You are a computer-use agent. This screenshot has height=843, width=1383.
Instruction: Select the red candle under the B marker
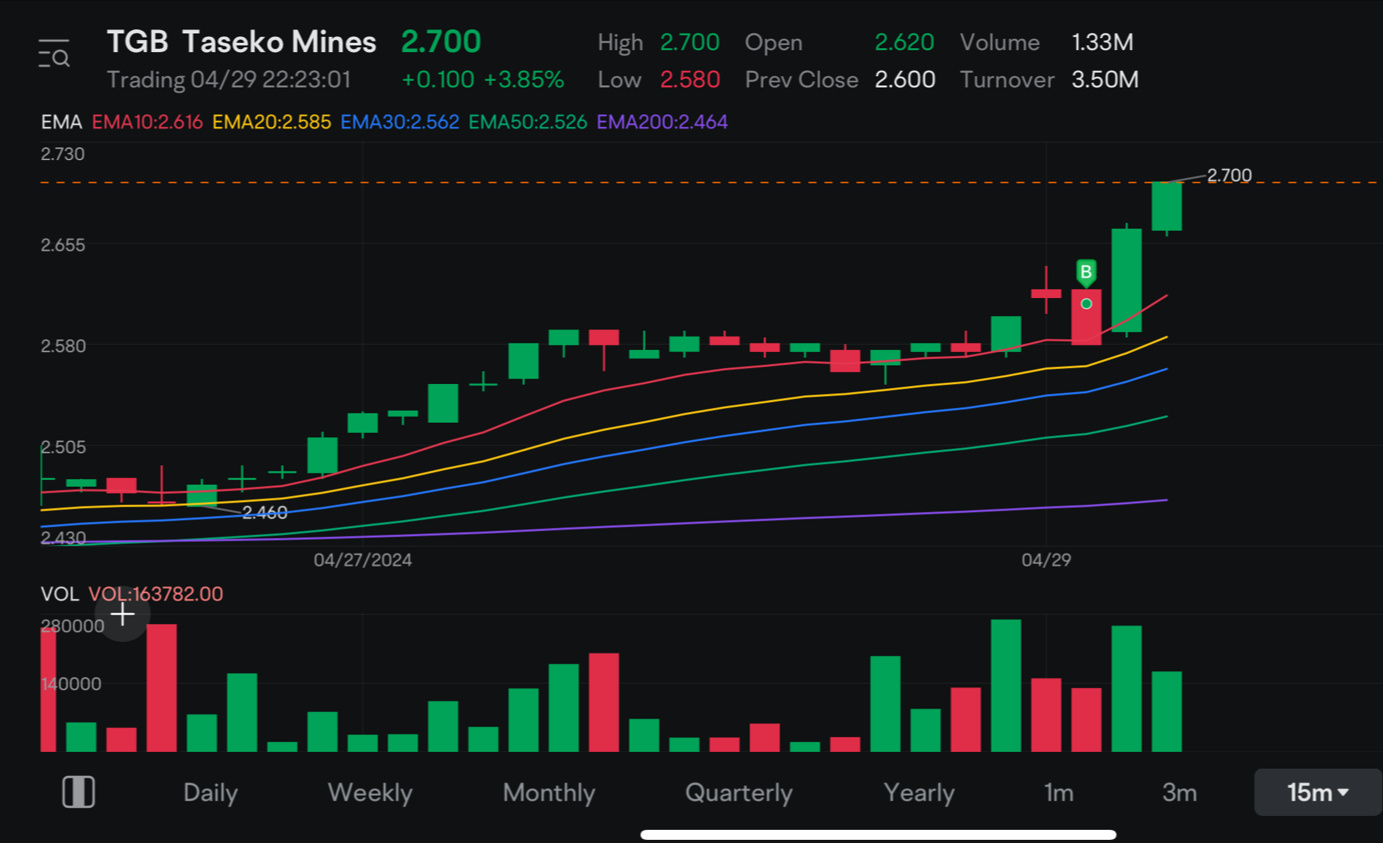1086,317
